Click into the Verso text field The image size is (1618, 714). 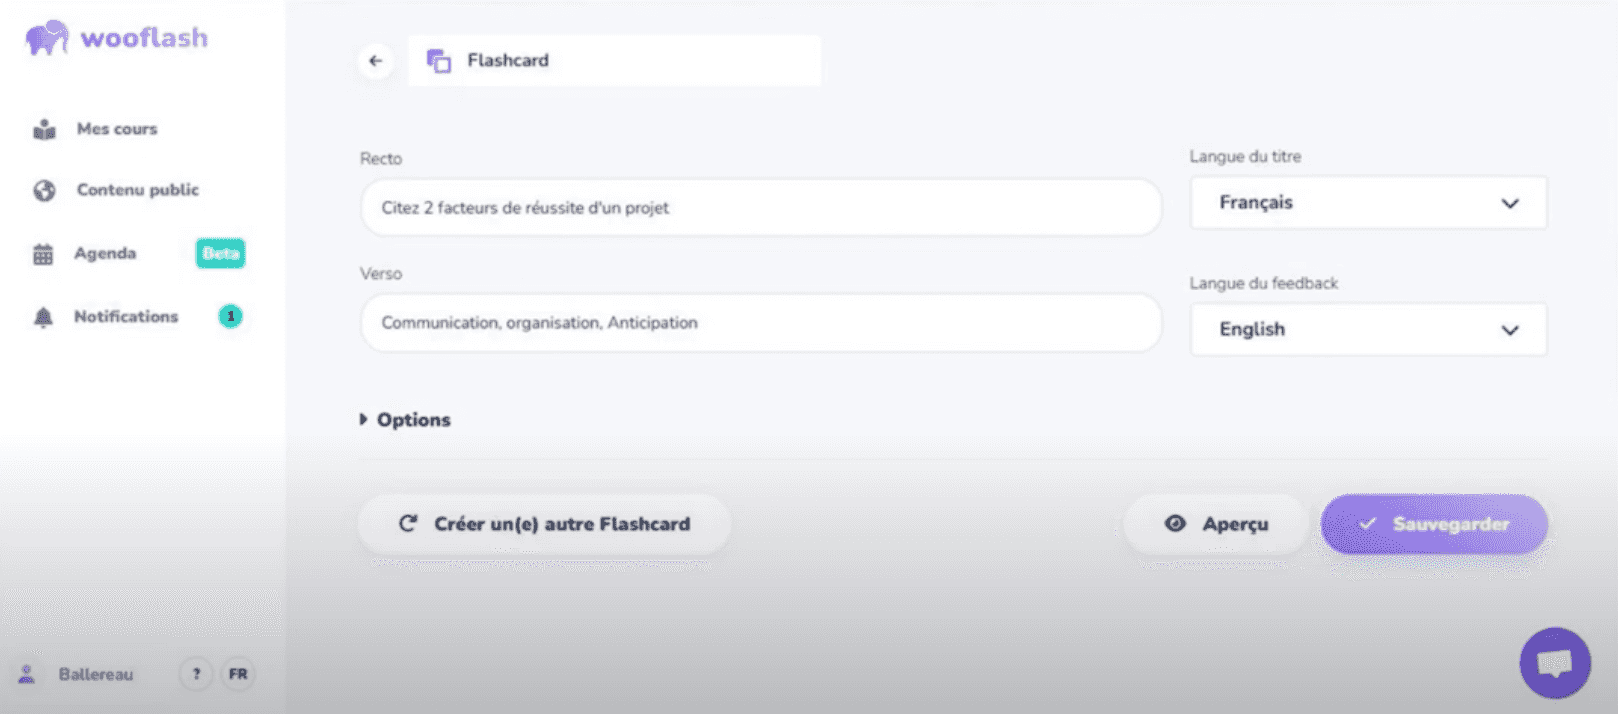(761, 323)
